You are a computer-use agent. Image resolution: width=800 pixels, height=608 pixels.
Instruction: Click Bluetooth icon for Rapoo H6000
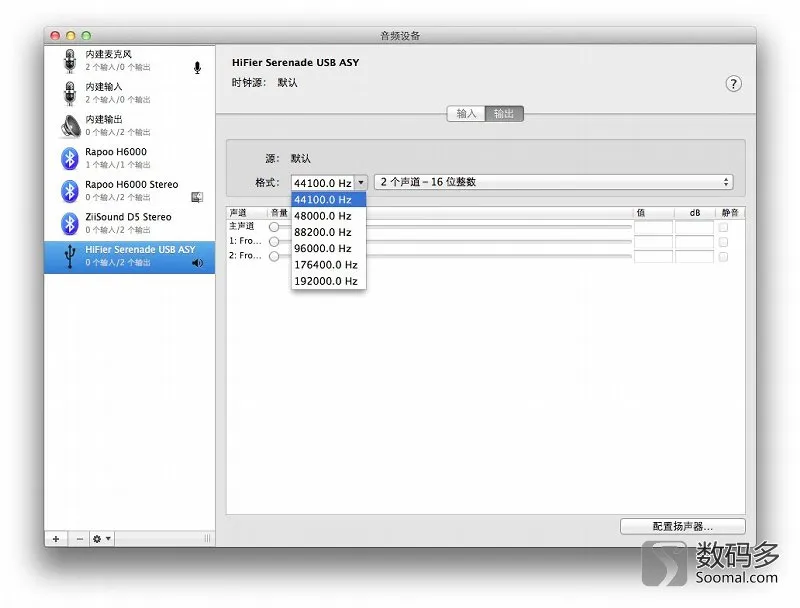point(70,158)
